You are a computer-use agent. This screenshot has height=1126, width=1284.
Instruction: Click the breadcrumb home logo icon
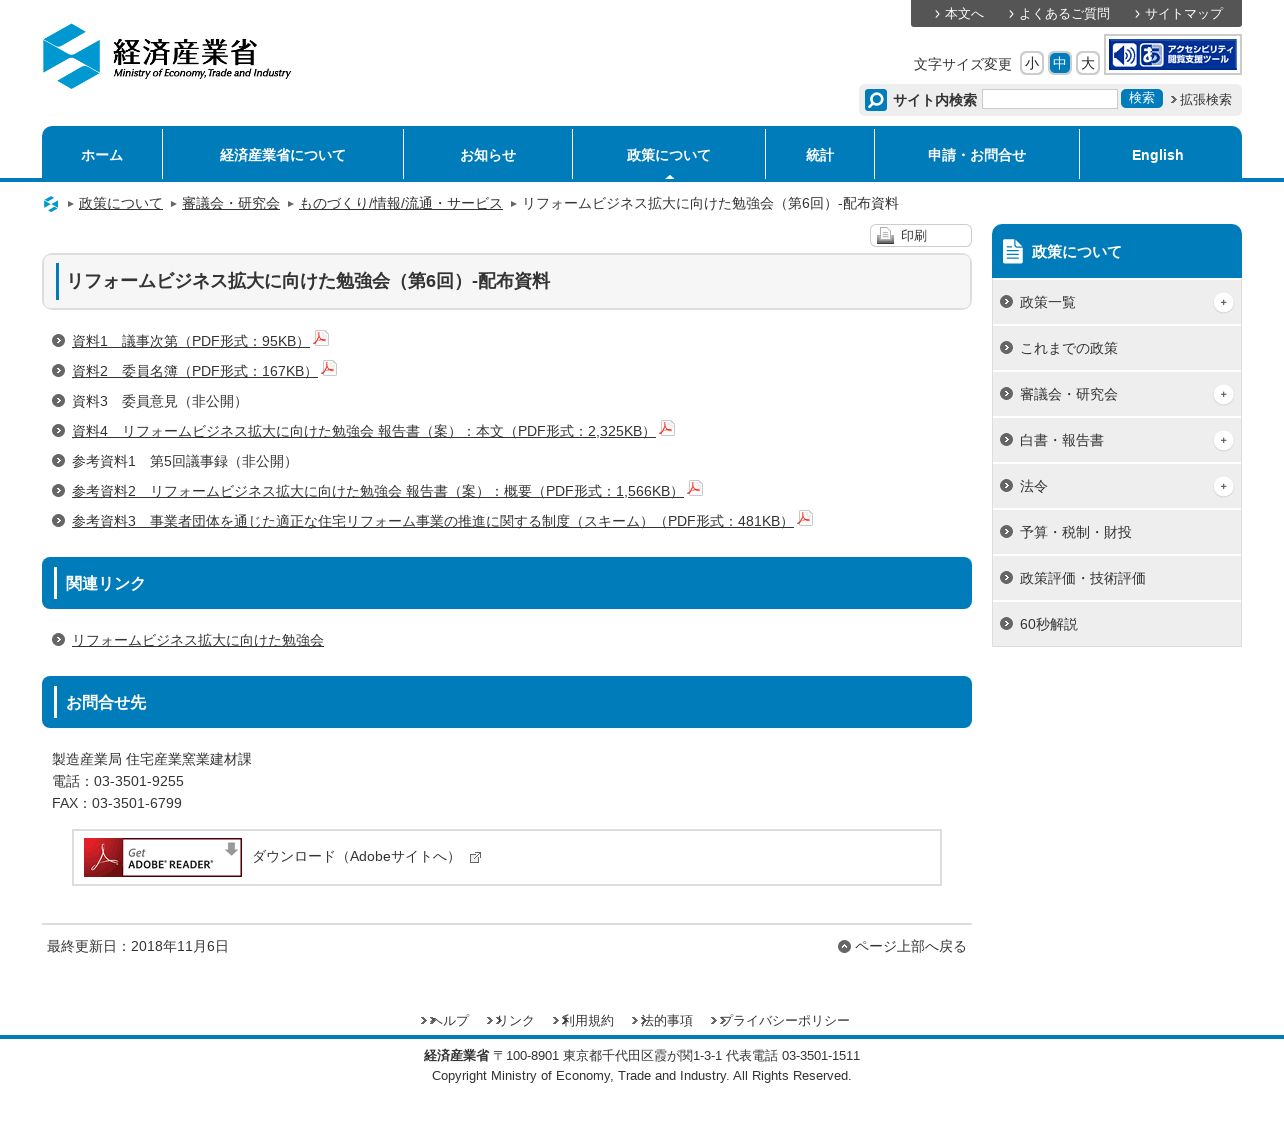coord(51,204)
